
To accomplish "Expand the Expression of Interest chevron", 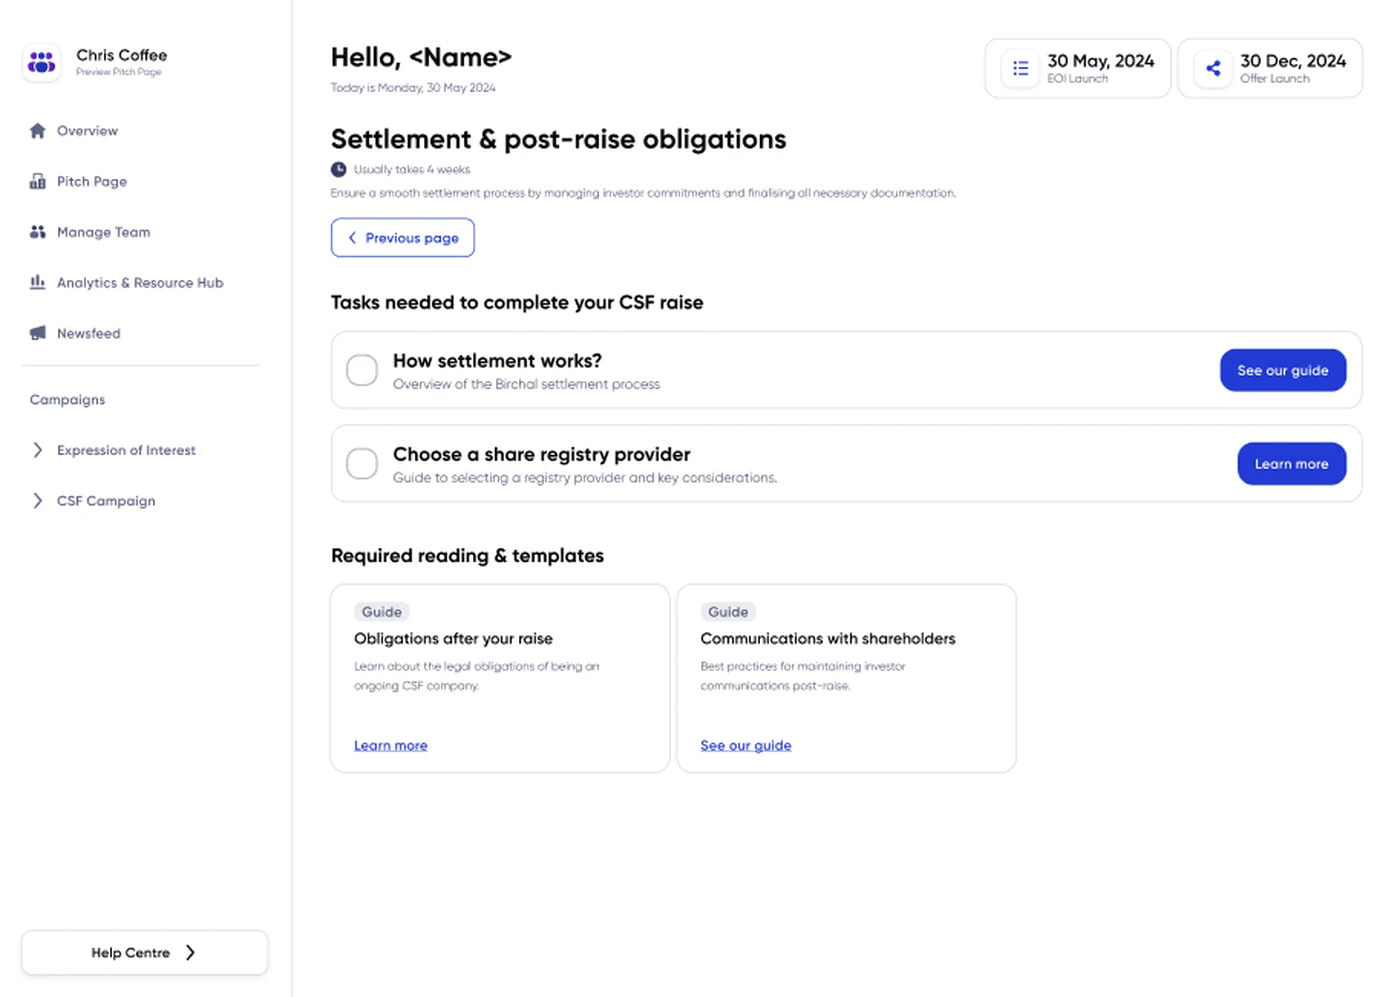I will 38,450.
